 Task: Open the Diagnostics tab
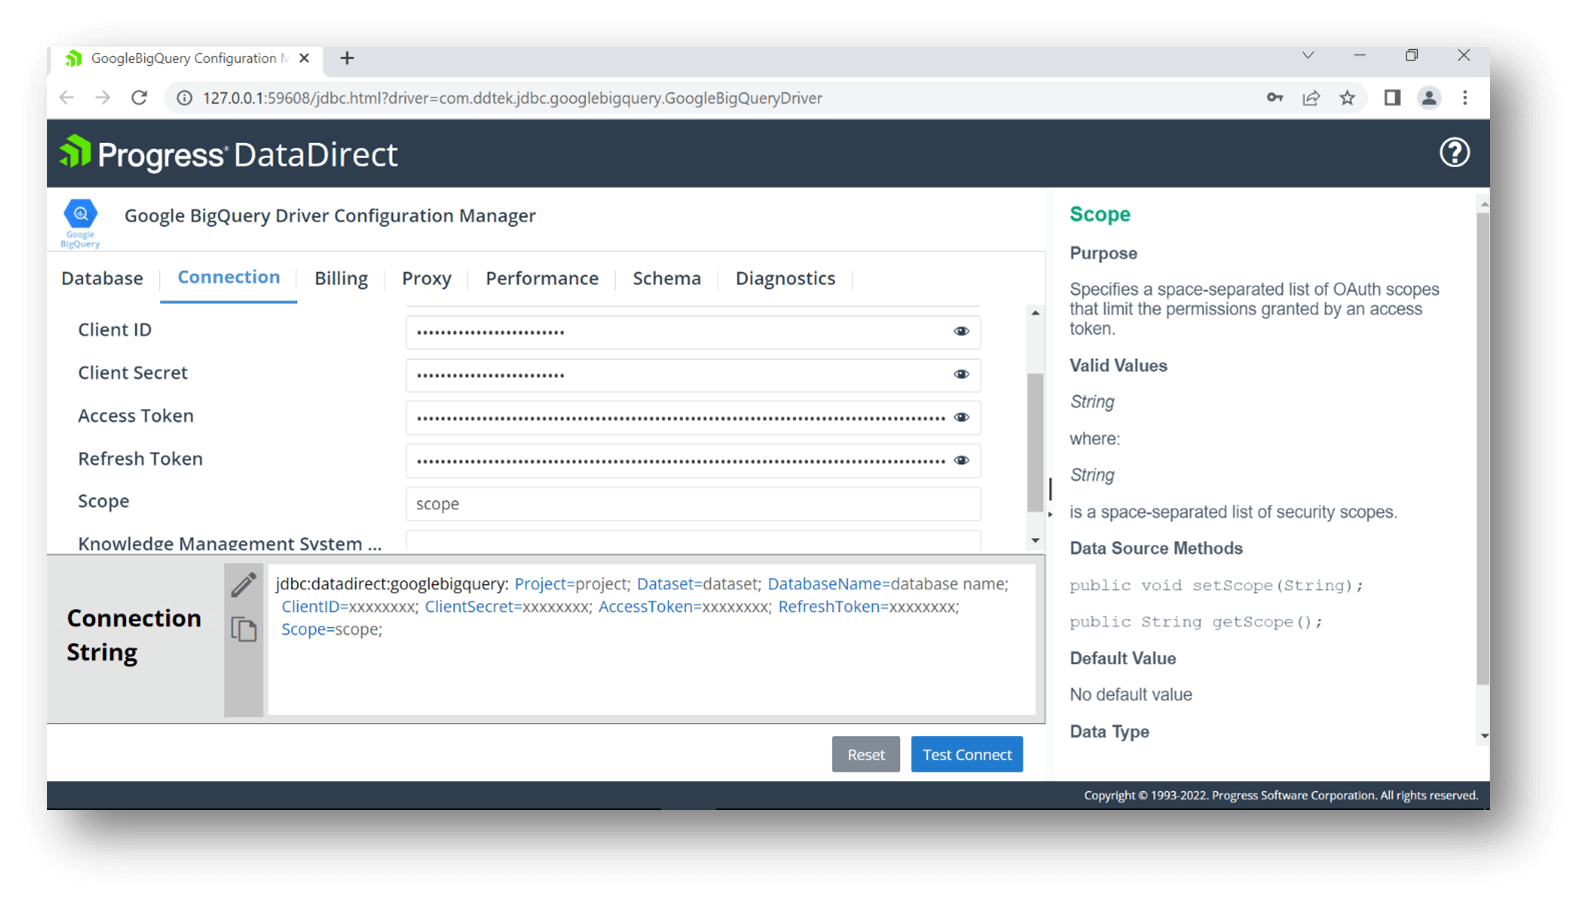click(785, 279)
